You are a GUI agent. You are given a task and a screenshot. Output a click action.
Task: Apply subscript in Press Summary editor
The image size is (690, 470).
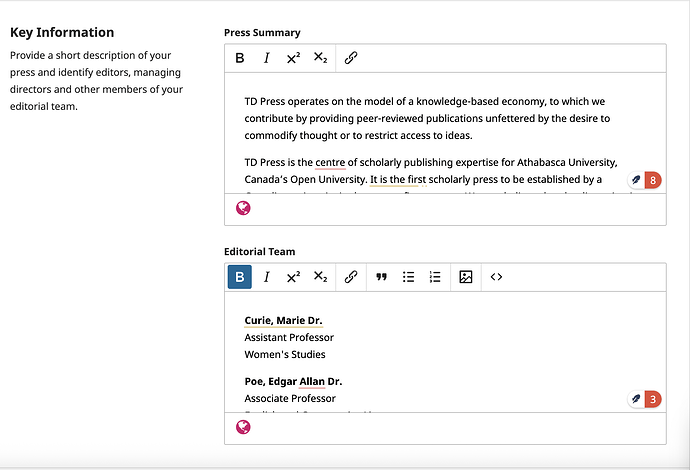coord(320,58)
